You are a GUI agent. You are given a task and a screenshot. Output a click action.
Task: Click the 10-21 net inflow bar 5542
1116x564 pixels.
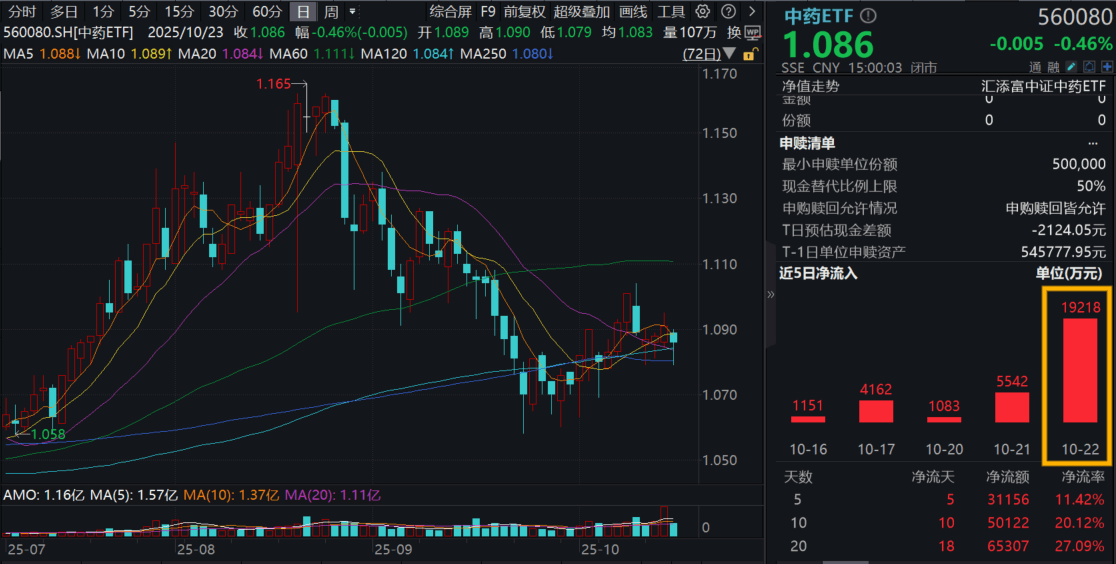pyautogui.click(x=1011, y=407)
